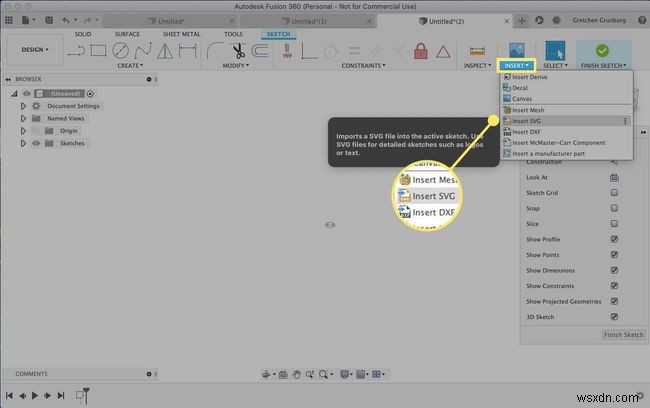Open the MODIFY dropdown menu
Viewport: 650px width, 408px height.
(x=235, y=66)
